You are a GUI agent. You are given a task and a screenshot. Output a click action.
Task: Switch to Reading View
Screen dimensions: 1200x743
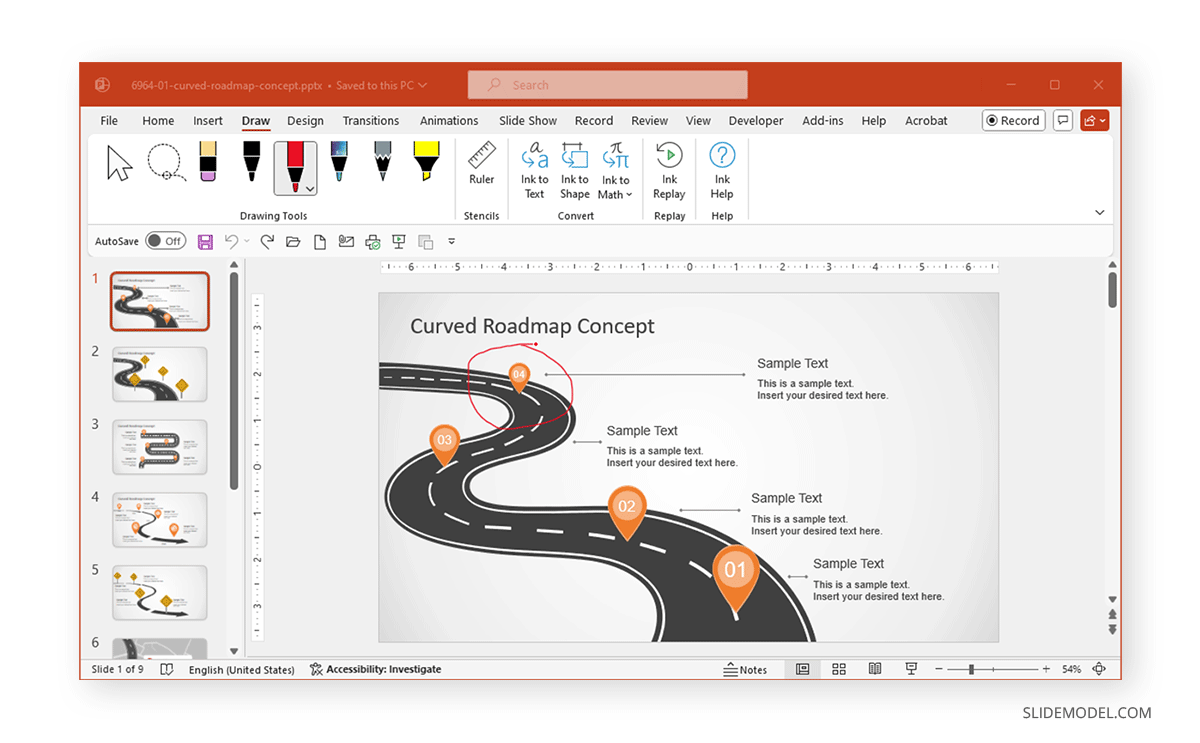[x=875, y=669]
